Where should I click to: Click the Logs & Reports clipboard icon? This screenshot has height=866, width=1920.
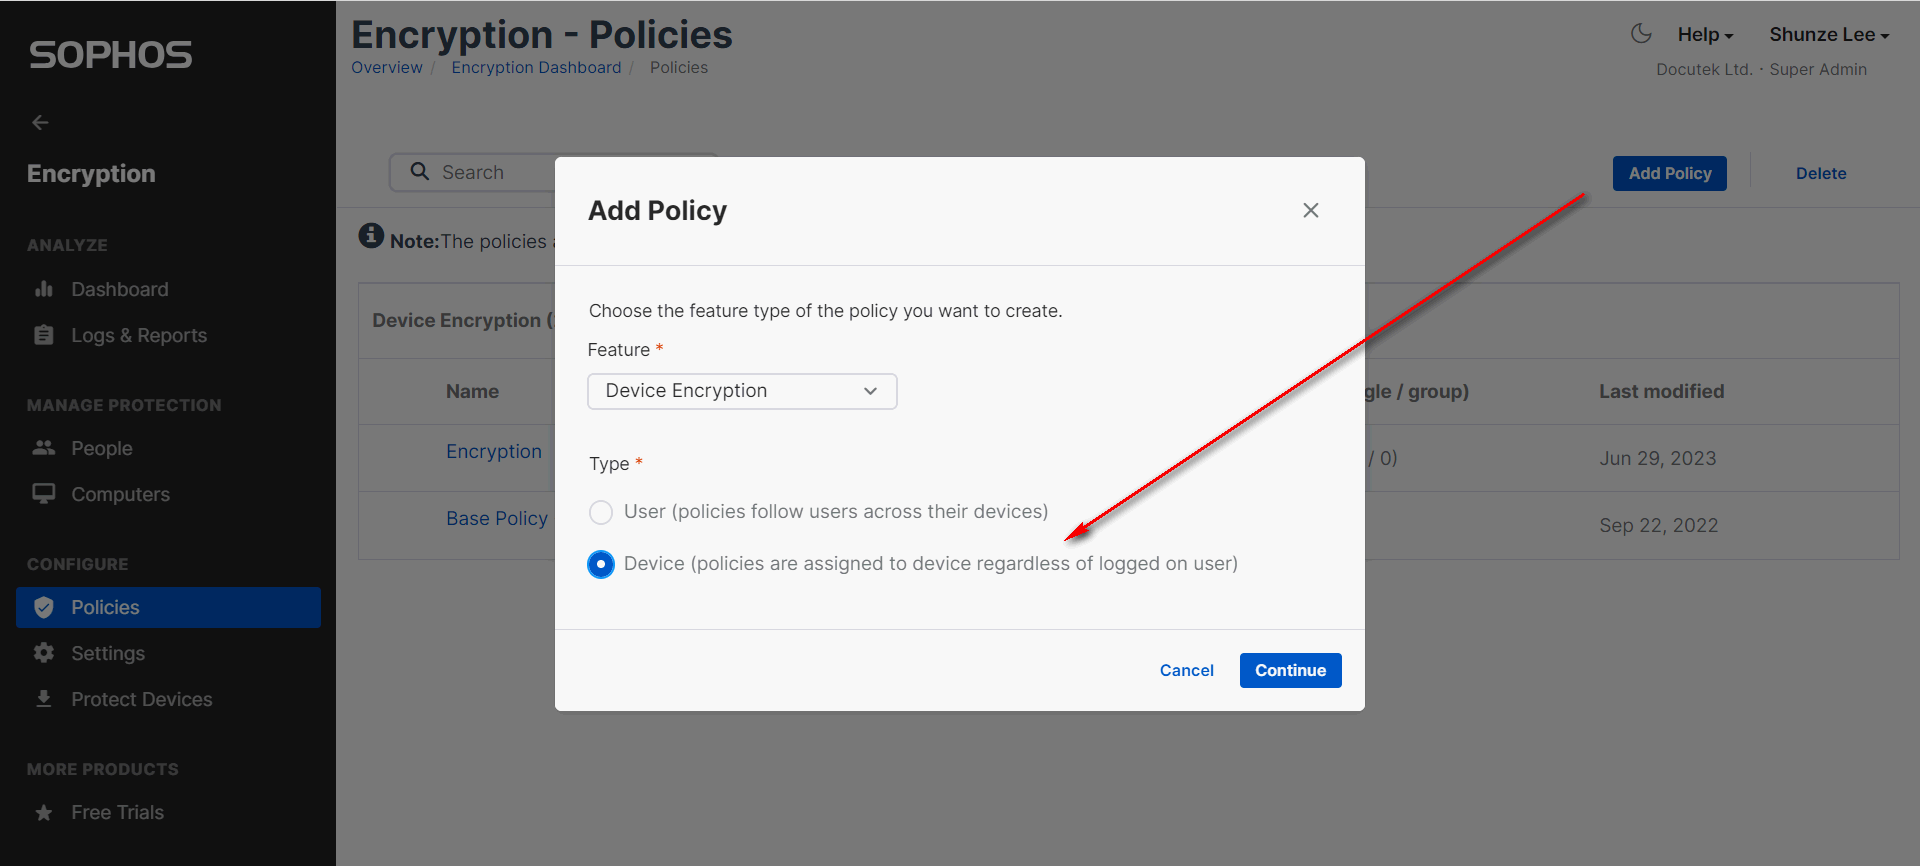coord(44,335)
